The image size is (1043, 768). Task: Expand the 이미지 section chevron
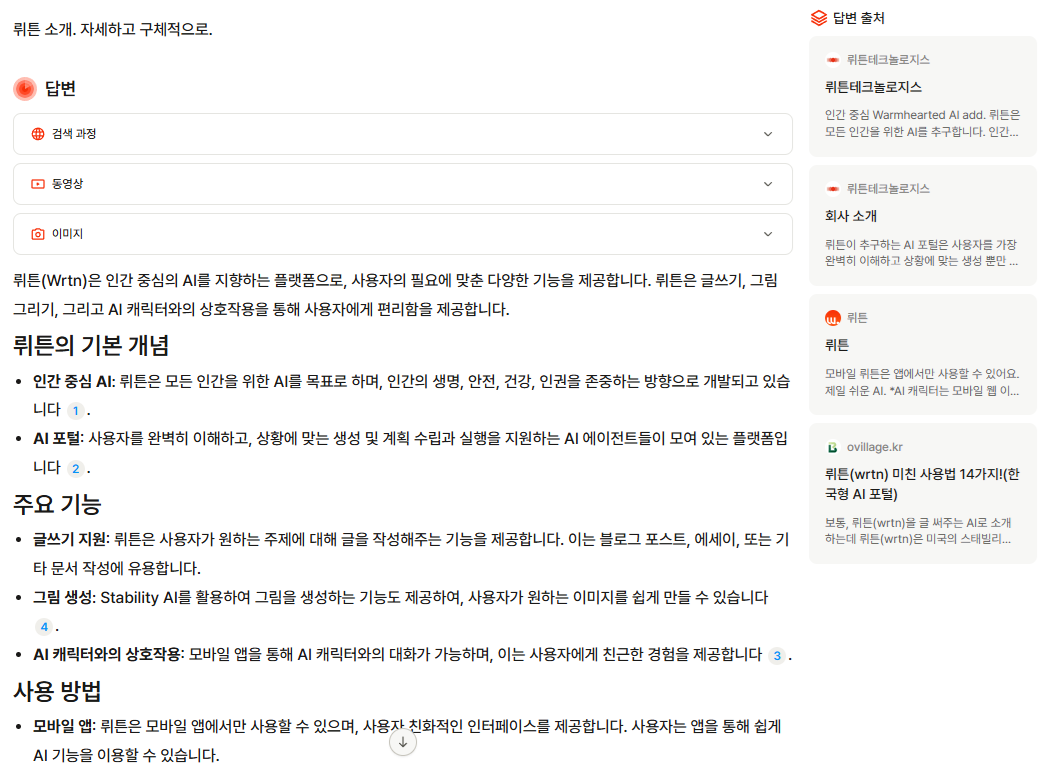[767, 234]
